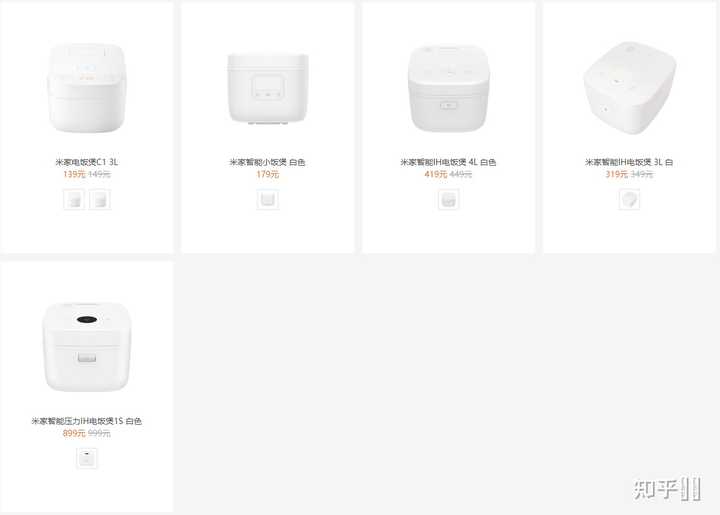The width and height of the screenshot is (720, 515).
Task: Select first color variant of 电饭煲C1 3L
Action: (74, 200)
